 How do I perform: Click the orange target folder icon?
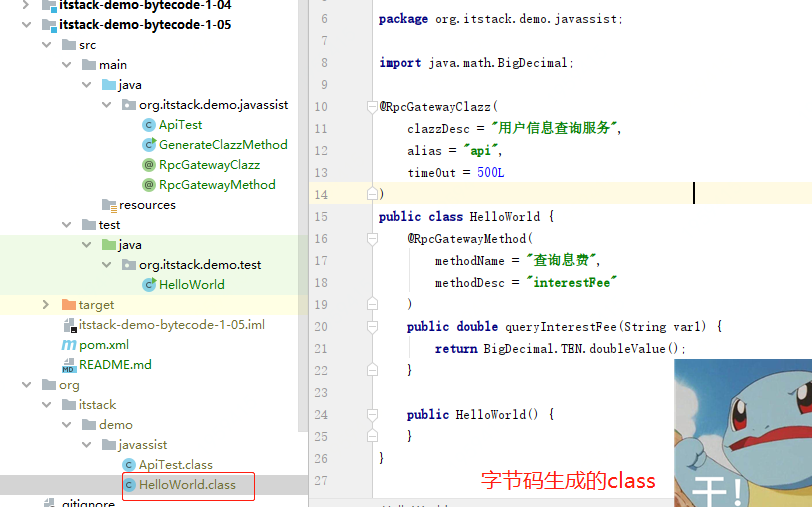pyautogui.click(x=69, y=305)
